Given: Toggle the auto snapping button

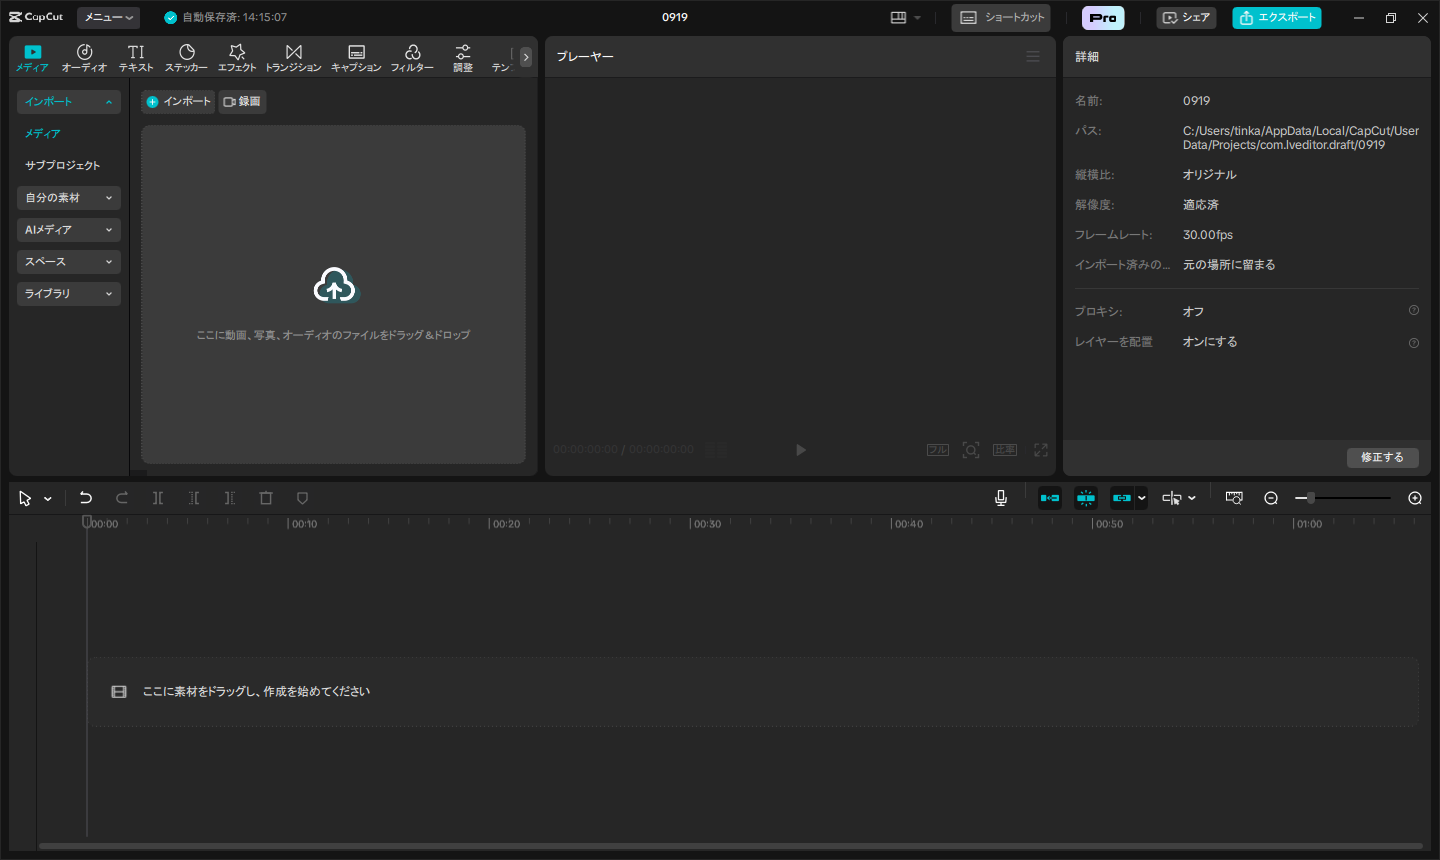Looking at the screenshot, I should tap(1086, 498).
